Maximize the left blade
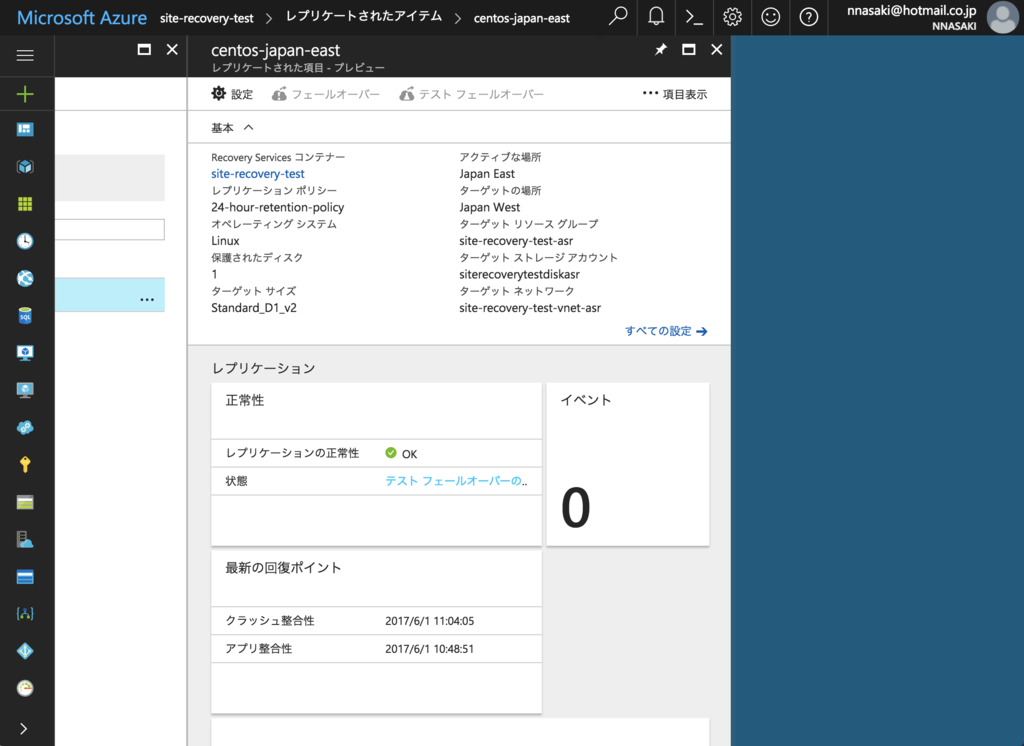Screen dimensions: 1024x746 (x=144, y=50)
